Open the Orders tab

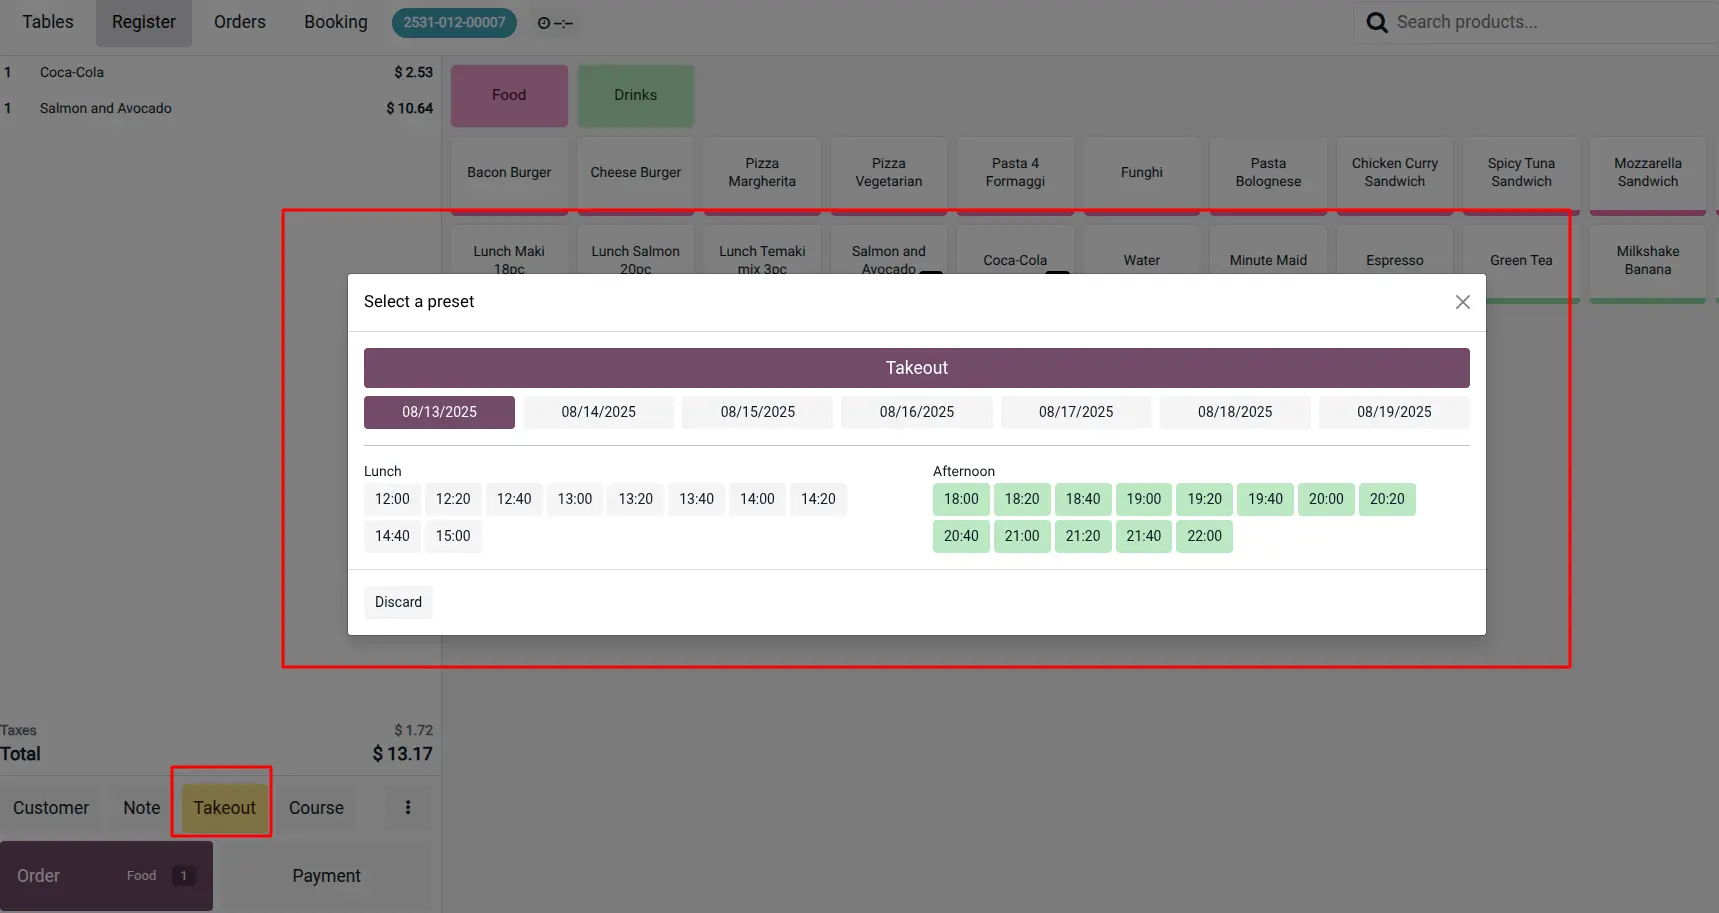tap(240, 22)
